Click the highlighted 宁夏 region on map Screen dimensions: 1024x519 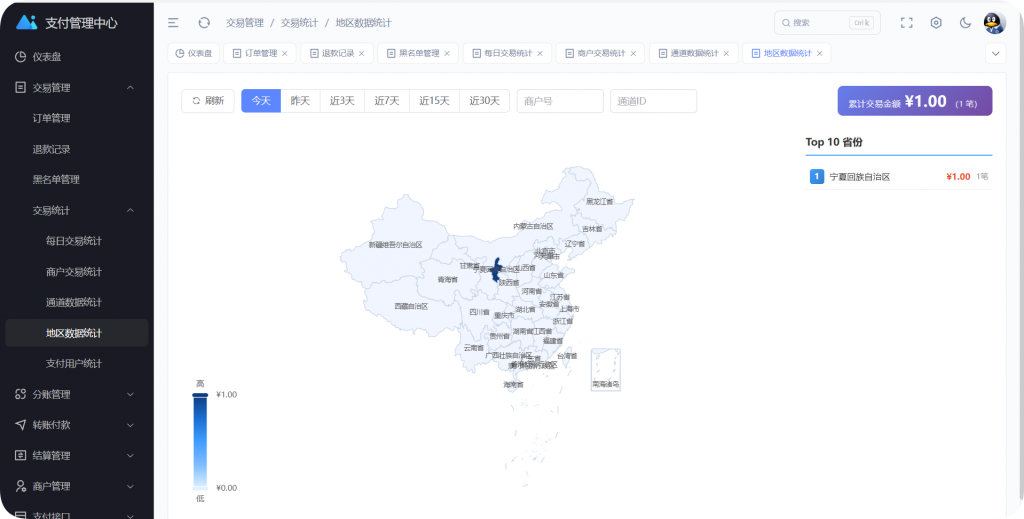(496, 270)
